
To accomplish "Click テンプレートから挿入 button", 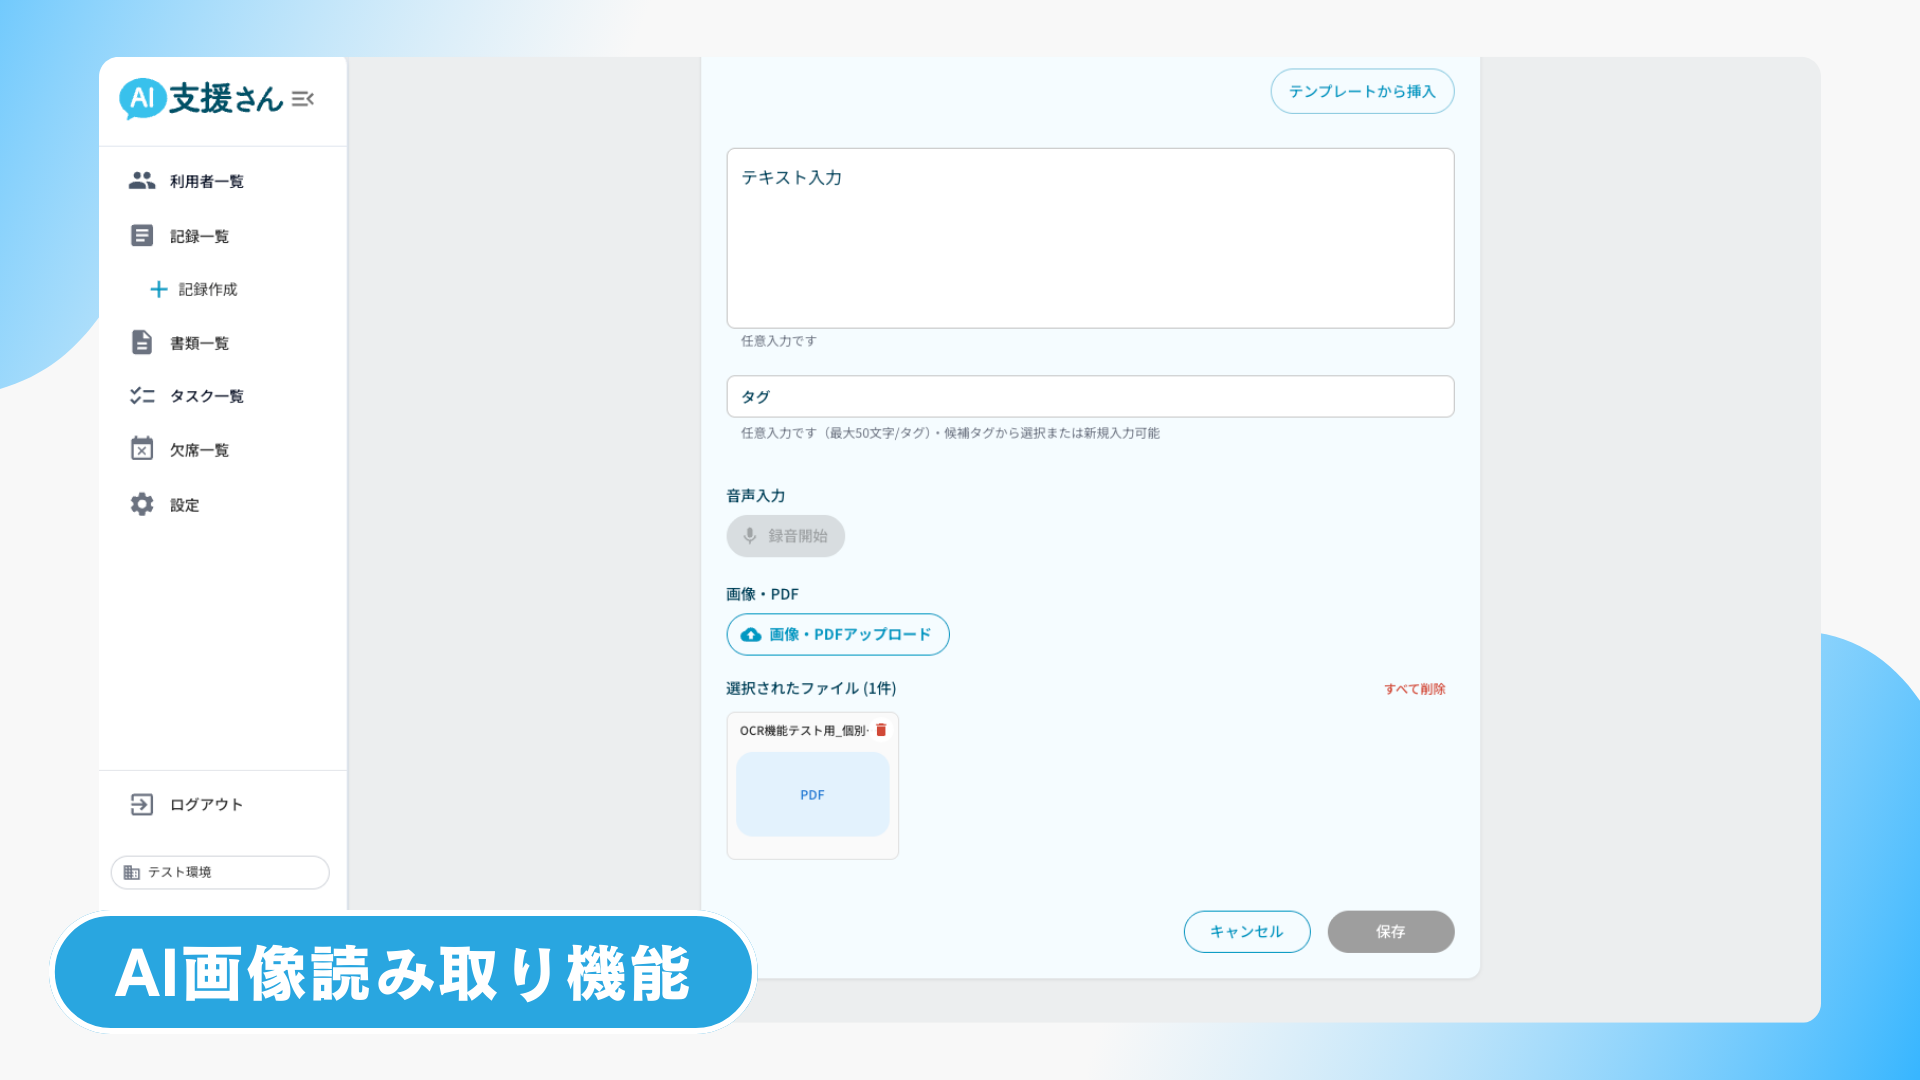I will pyautogui.click(x=1362, y=91).
